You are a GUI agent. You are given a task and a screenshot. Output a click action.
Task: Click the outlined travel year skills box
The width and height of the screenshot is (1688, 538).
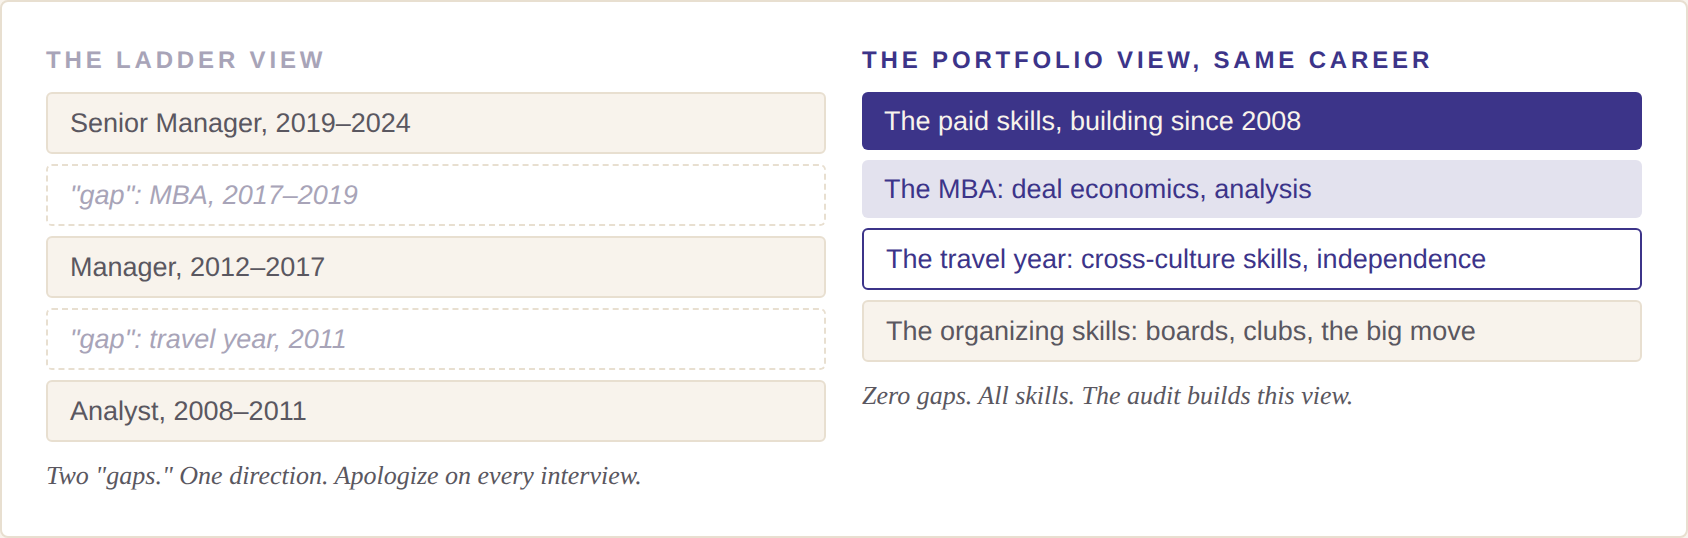point(1252,259)
